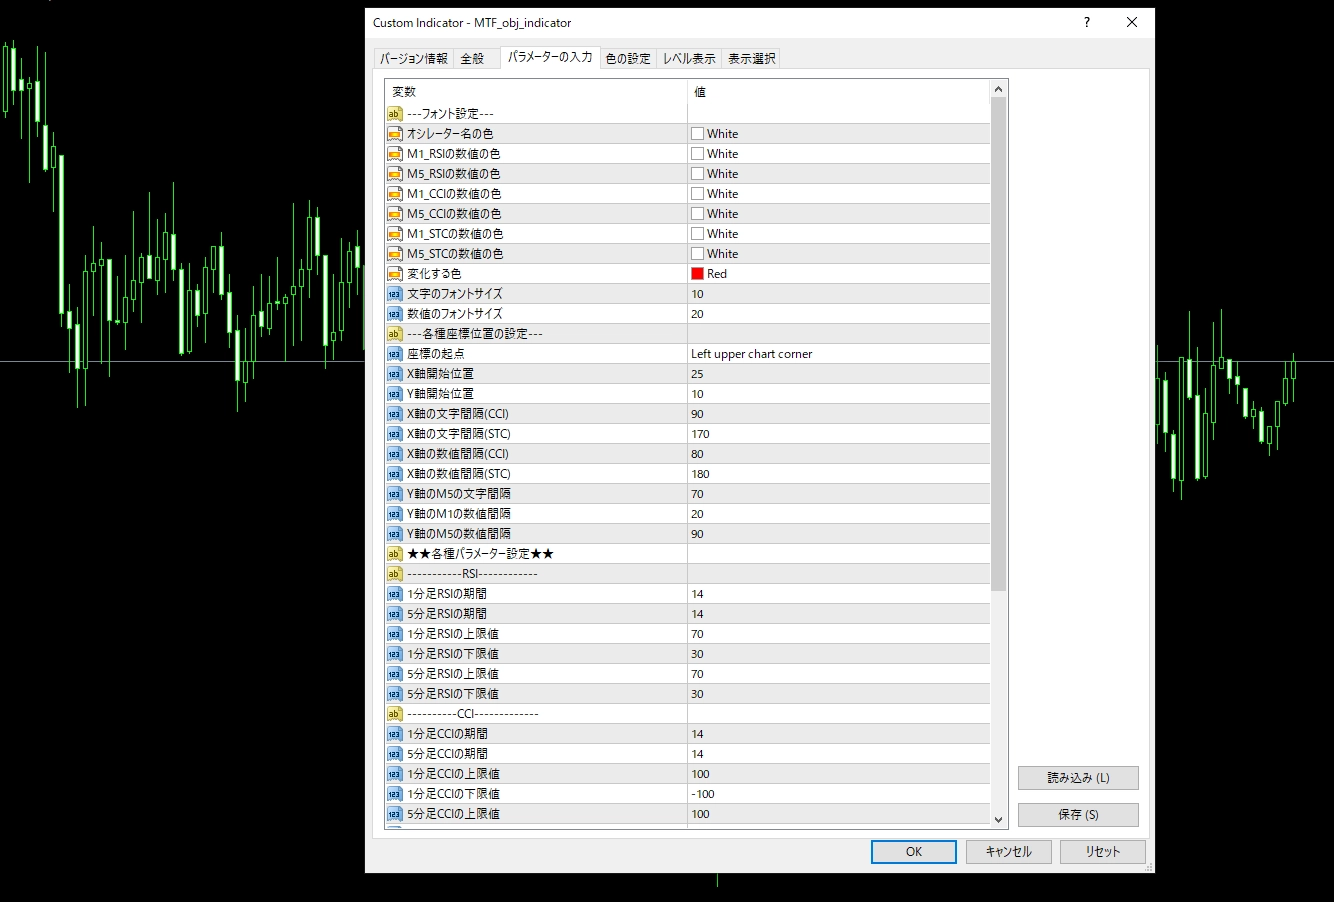Select value 30 of 5分足RSIの下限値
The width and height of the screenshot is (1334, 902).
697,694
